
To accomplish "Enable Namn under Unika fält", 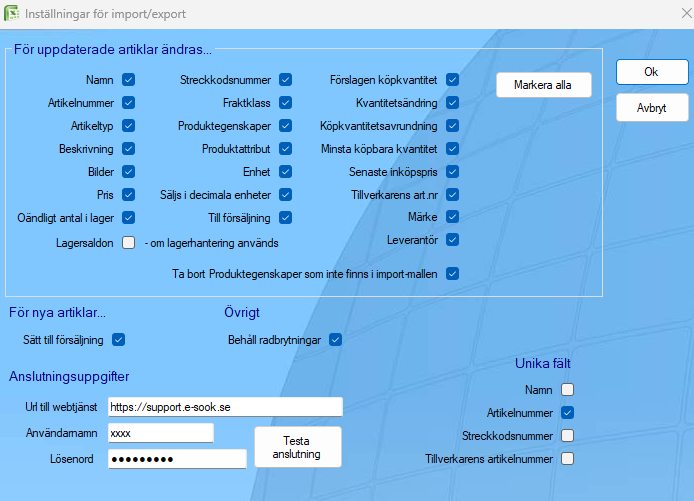I will [x=567, y=389].
